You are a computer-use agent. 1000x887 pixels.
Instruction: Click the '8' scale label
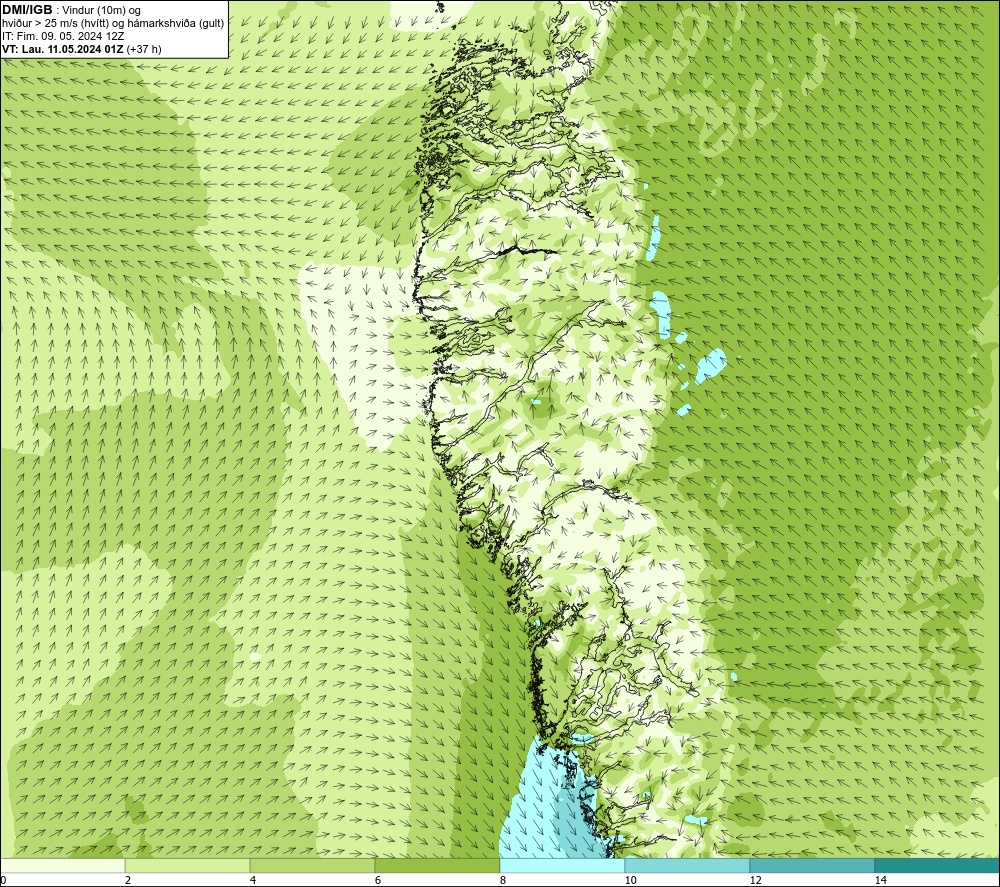[503, 881]
